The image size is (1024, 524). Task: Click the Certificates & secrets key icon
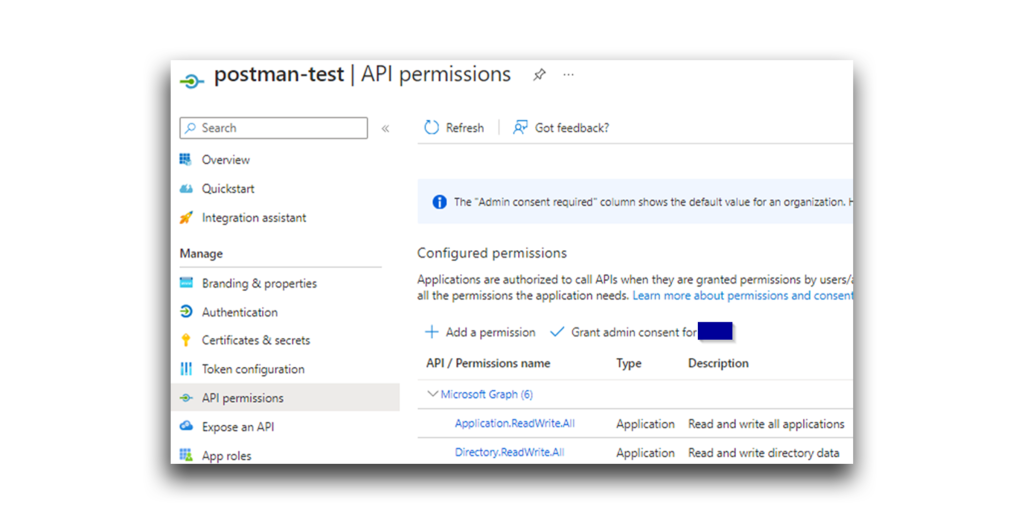(186, 340)
